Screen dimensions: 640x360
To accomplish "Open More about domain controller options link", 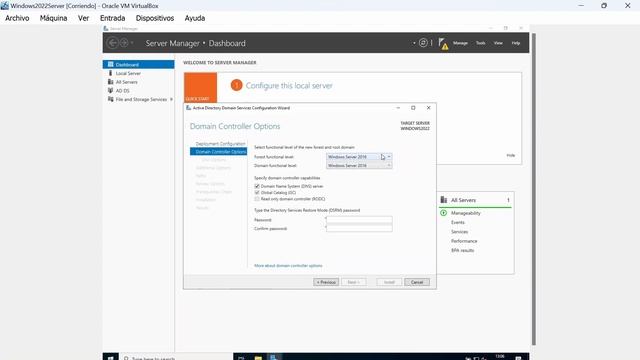I will [x=288, y=266].
